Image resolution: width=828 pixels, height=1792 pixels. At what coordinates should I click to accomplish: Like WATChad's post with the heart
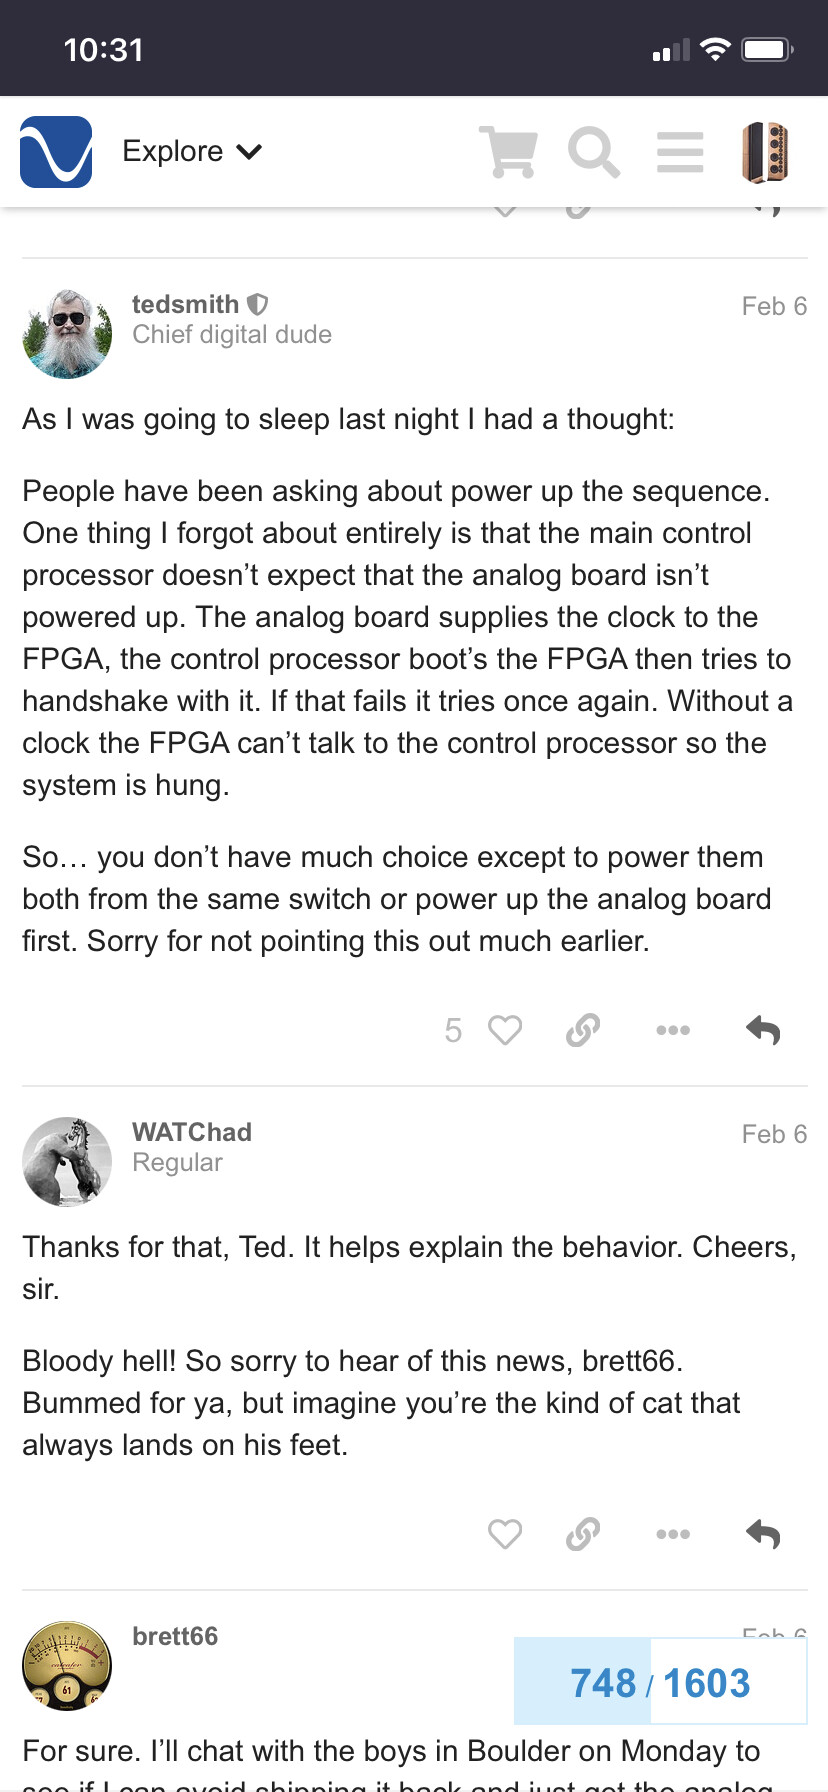click(505, 1534)
